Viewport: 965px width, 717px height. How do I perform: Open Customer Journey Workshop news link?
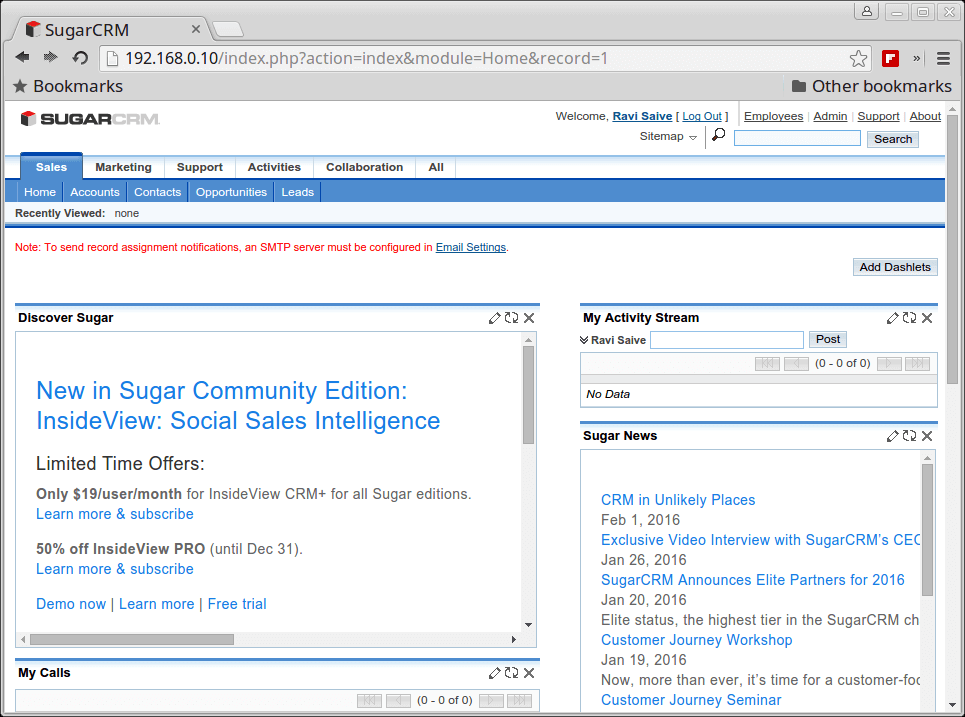tap(696, 640)
